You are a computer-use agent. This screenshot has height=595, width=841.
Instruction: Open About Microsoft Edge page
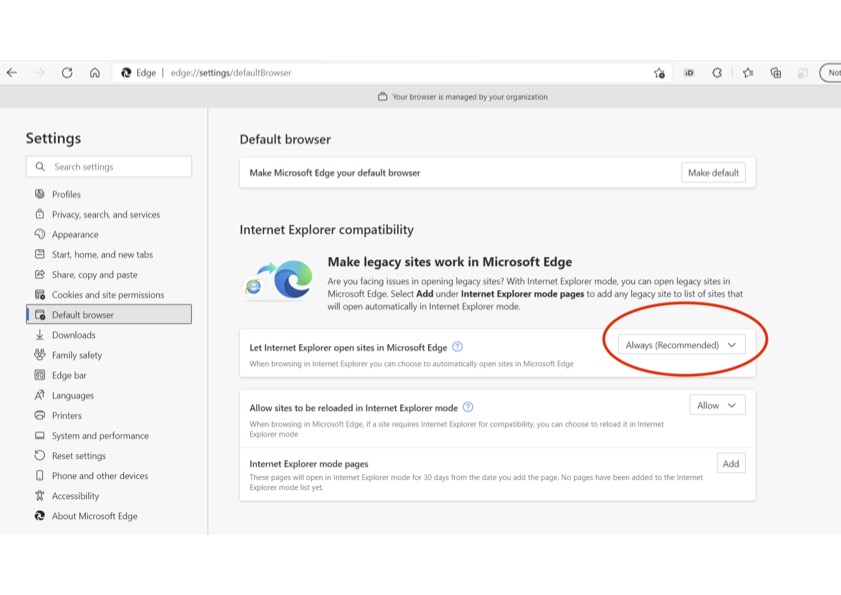pyautogui.click(x=94, y=516)
